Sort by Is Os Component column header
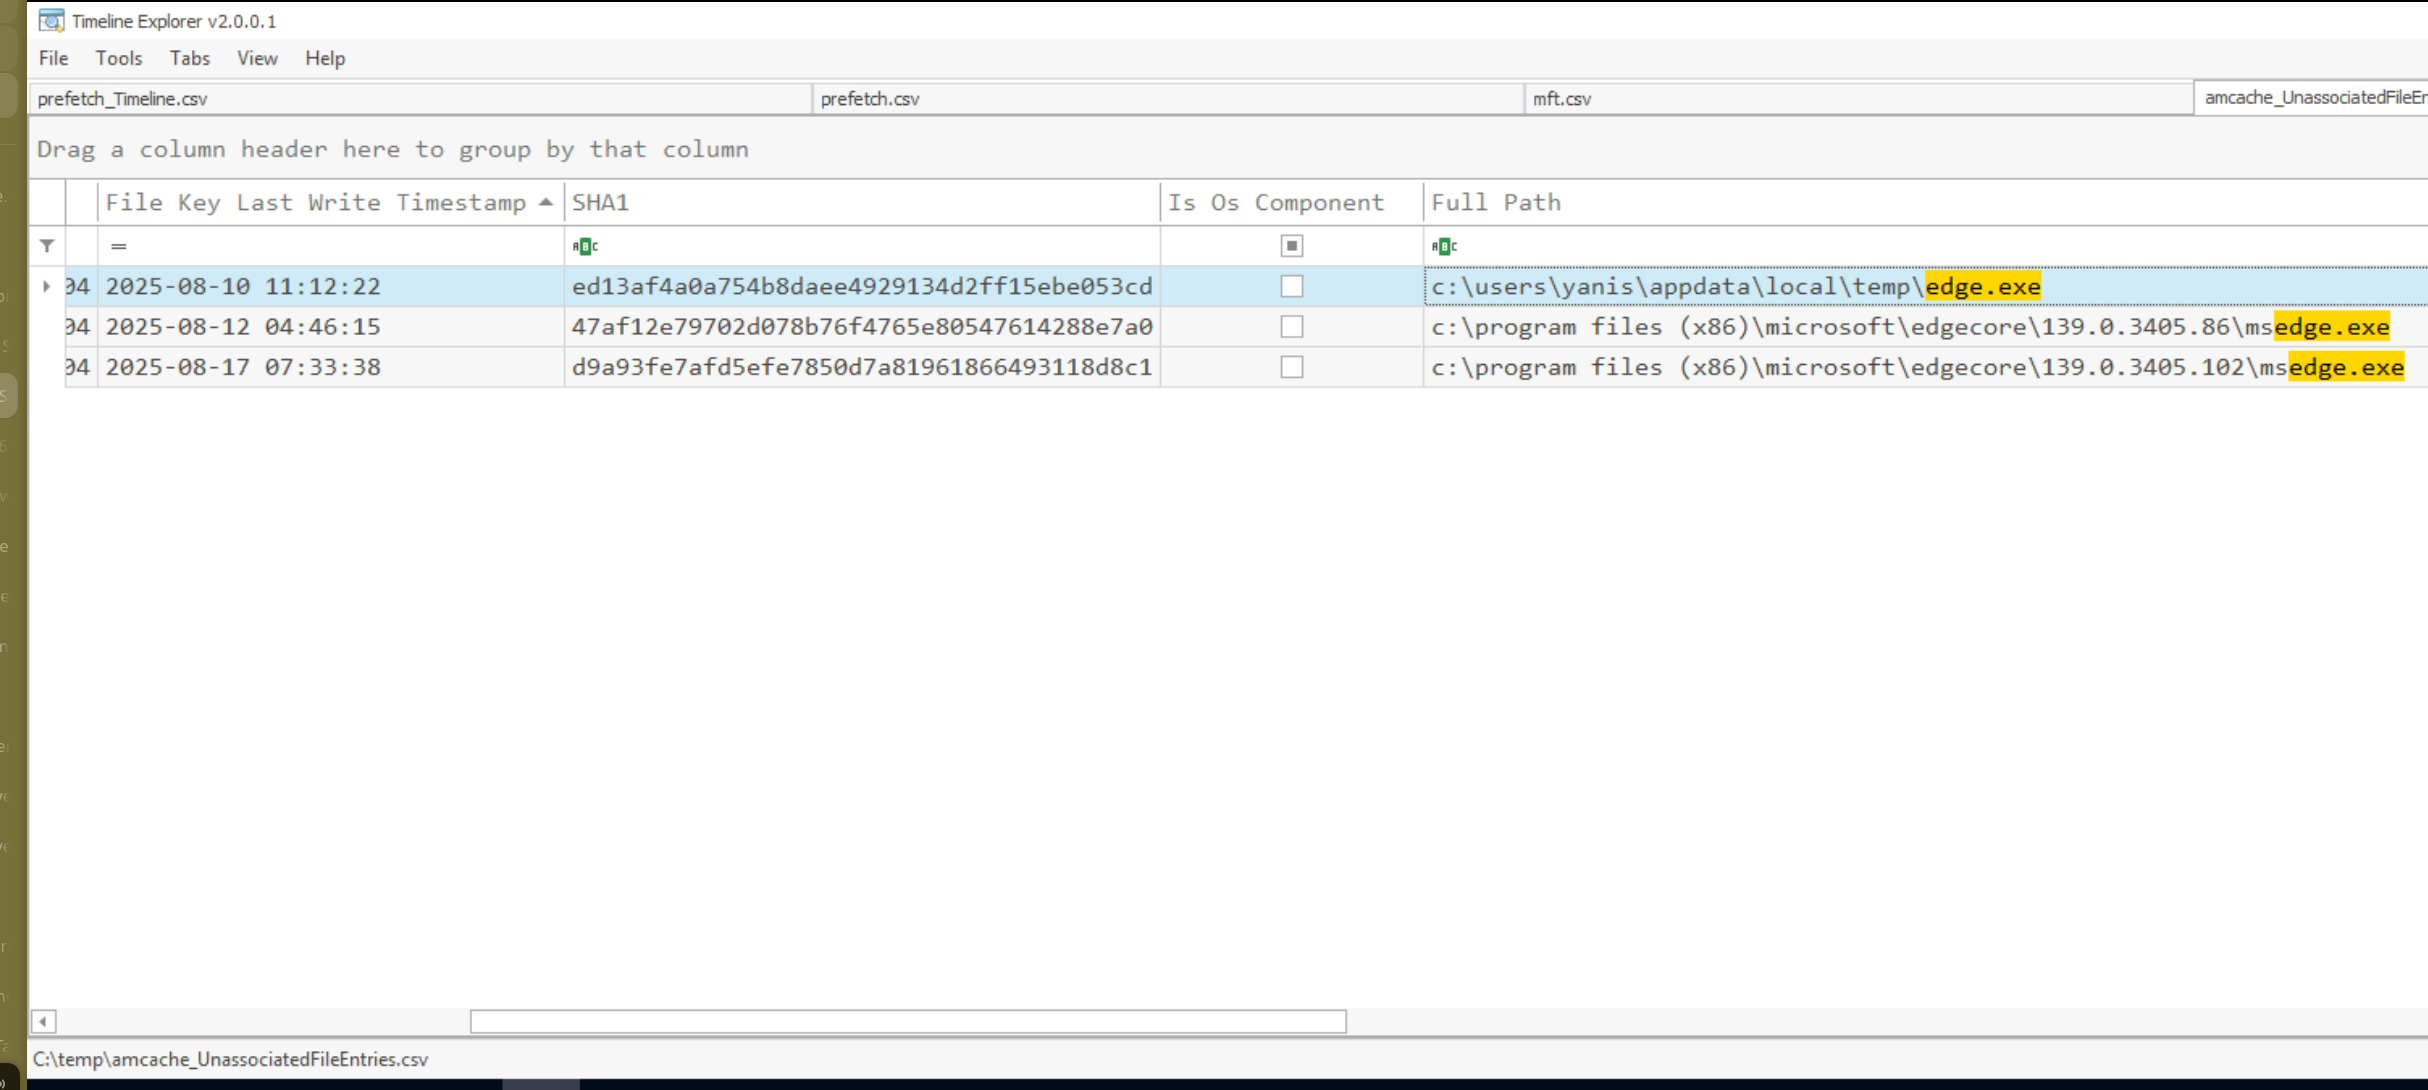The width and height of the screenshot is (2428, 1090). 1292,202
